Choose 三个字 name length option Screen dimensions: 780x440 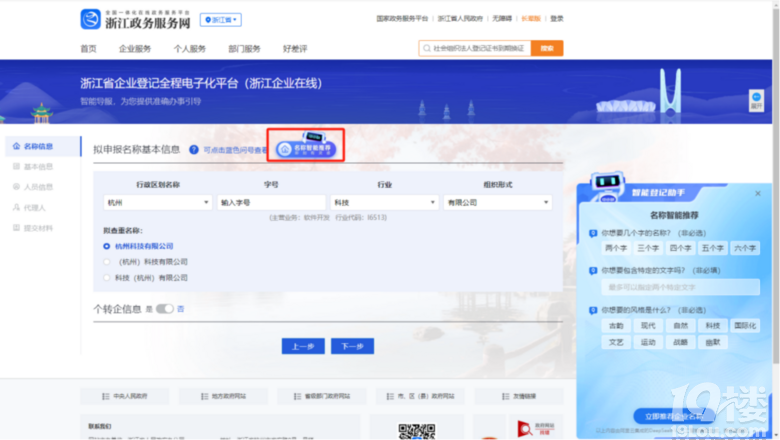tap(648, 248)
